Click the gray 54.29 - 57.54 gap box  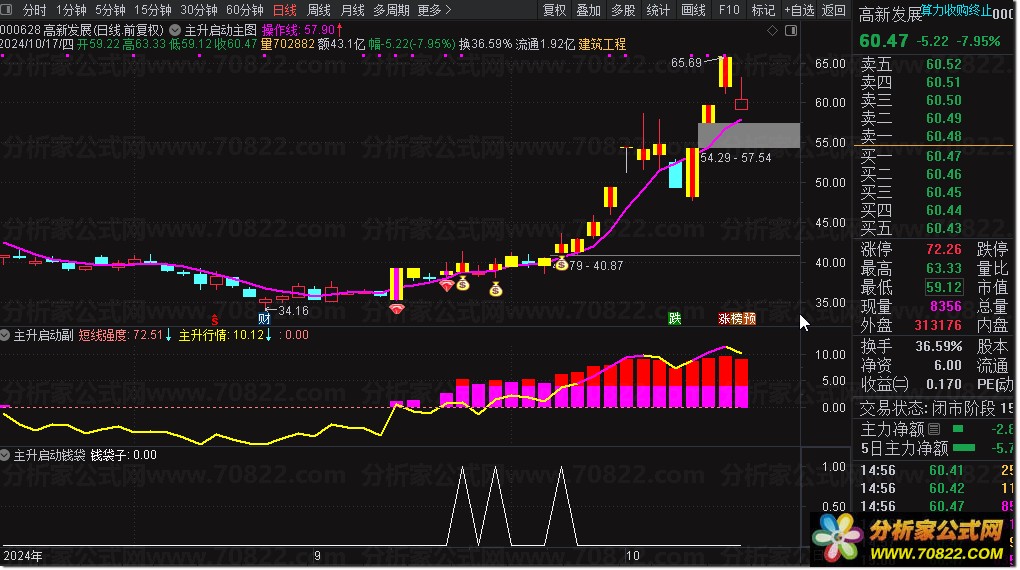point(749,135)
